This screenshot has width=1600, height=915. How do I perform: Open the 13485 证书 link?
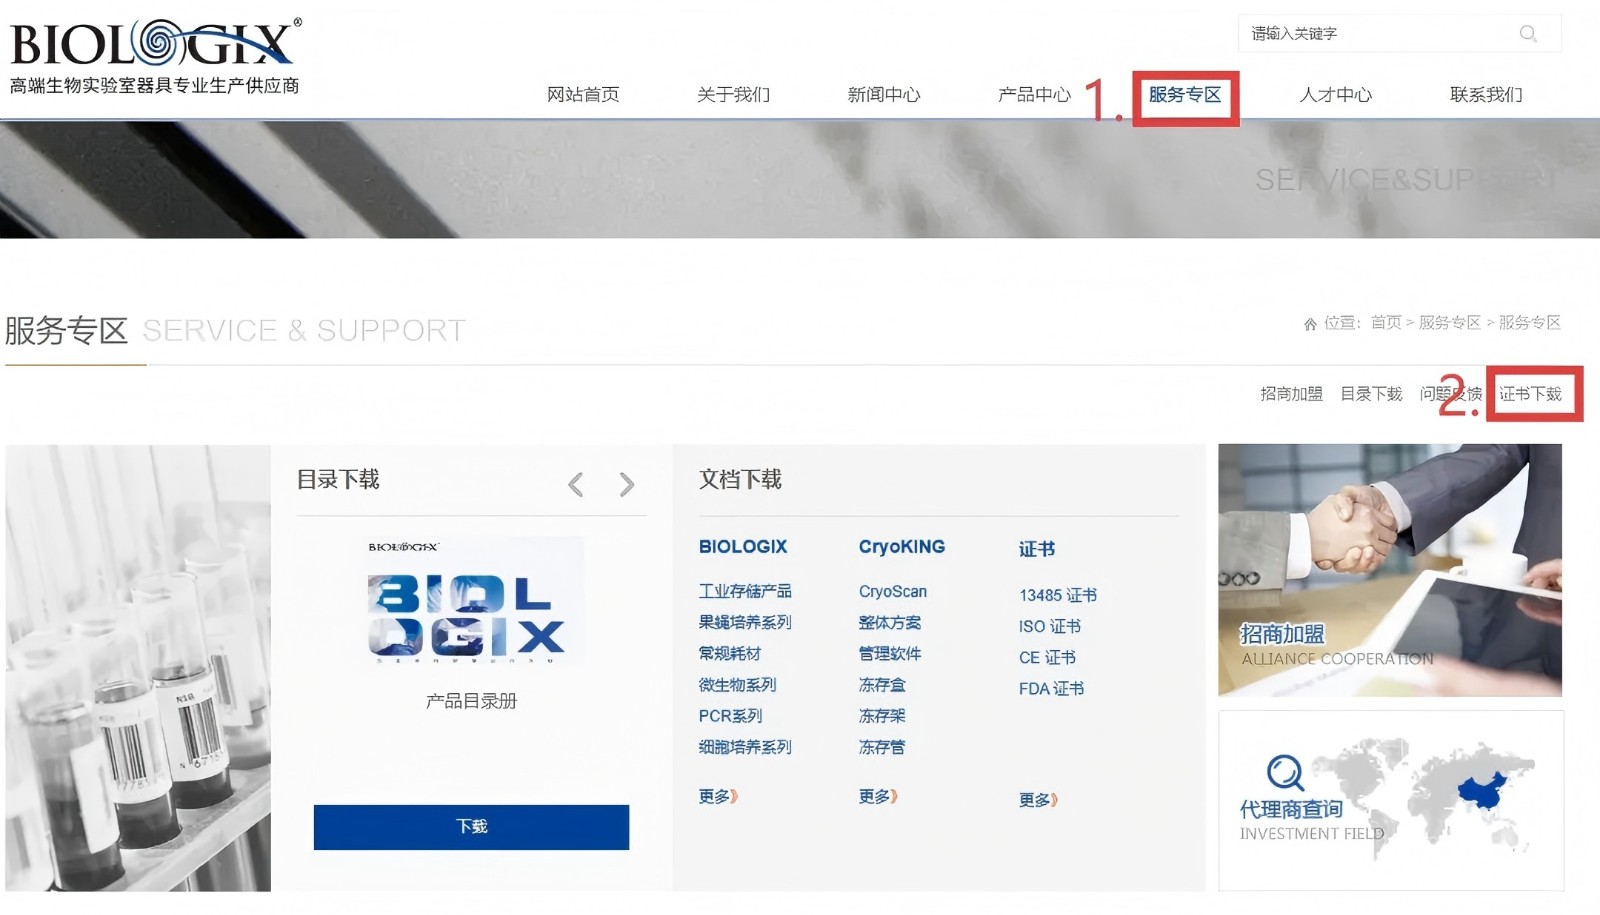1058,595
